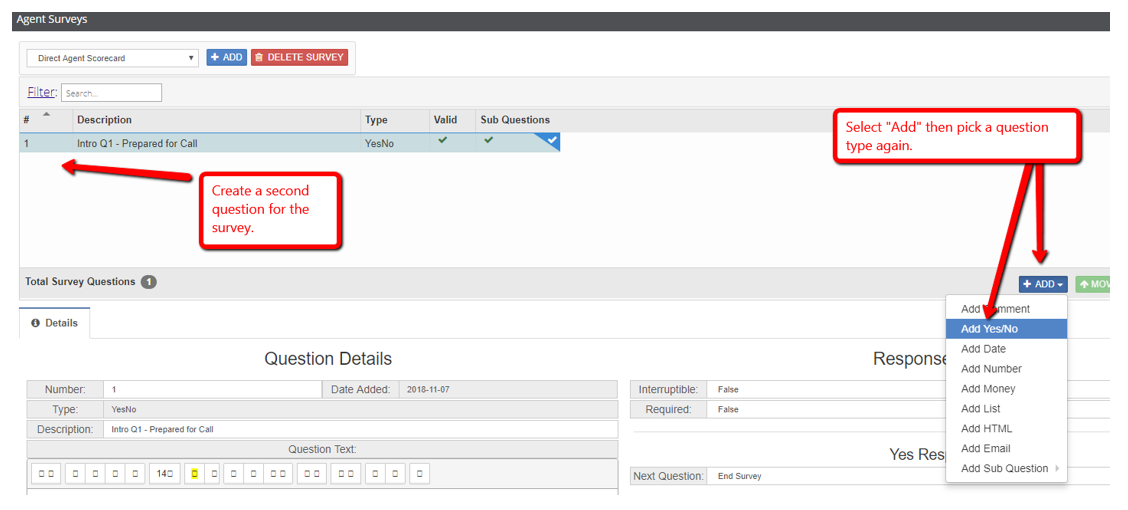Choose Add Date from the menu
The height and width of the screenshot is (510, 1128).
click(1006, 349)
